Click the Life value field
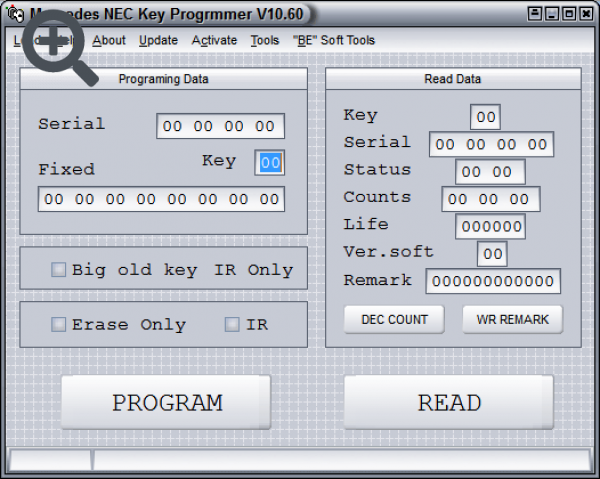Image resolution: width=600 pixels, height=479 pixels. [x=490, y=226]
